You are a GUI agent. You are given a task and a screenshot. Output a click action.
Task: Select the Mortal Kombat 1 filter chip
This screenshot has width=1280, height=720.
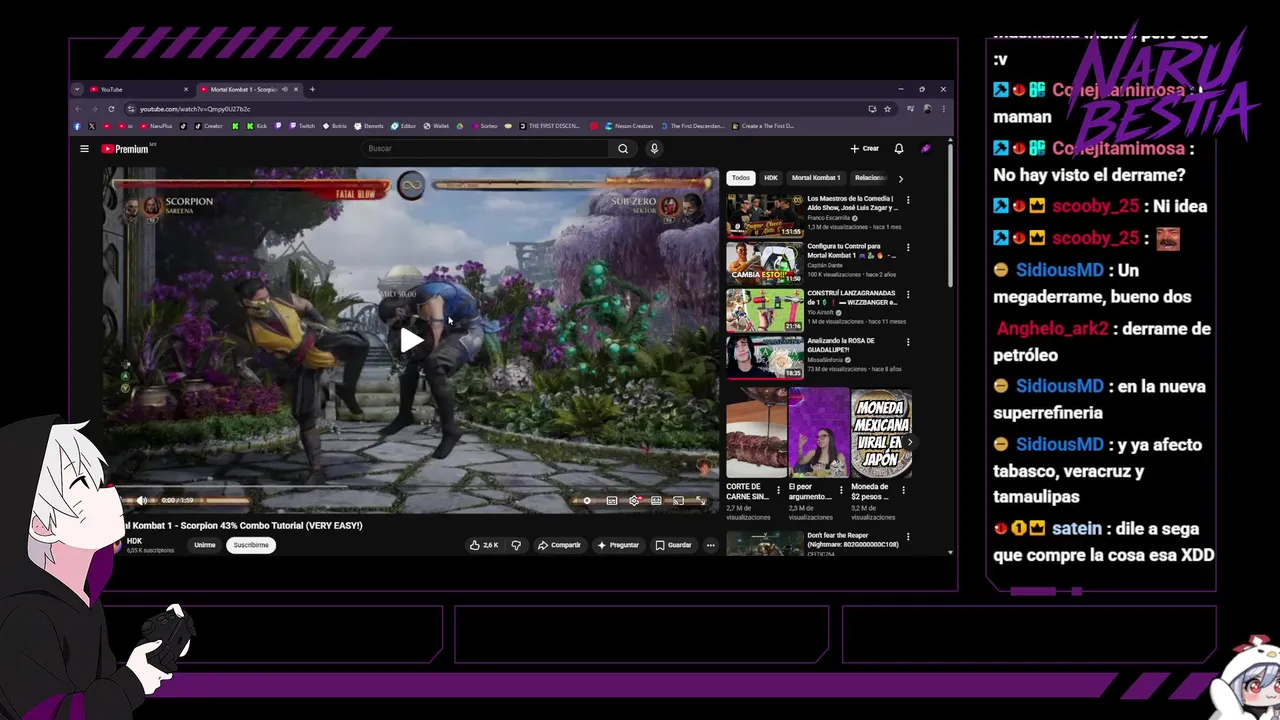coord(816,178)
